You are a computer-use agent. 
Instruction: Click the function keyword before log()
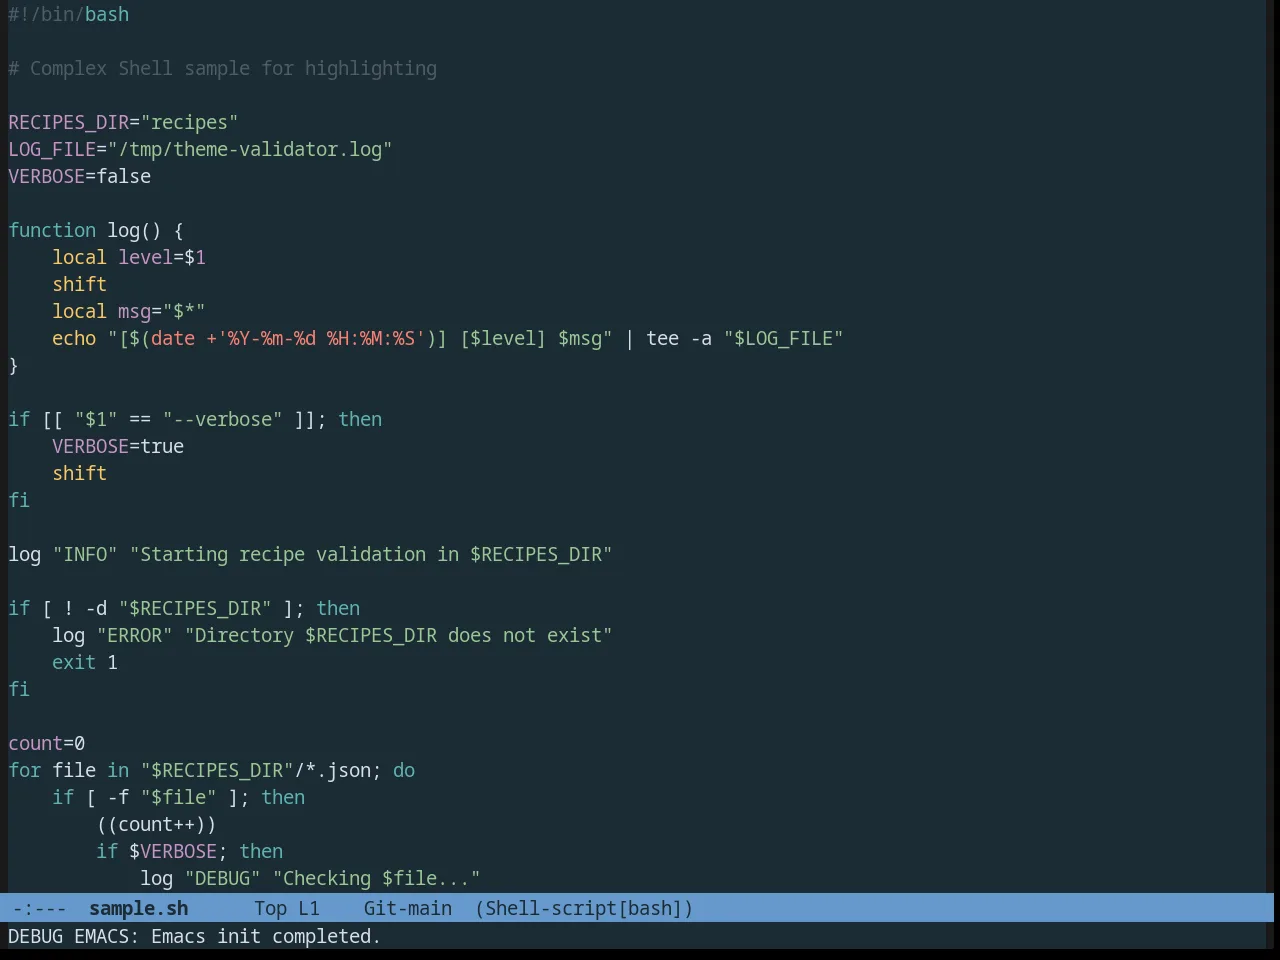(52, 230)
